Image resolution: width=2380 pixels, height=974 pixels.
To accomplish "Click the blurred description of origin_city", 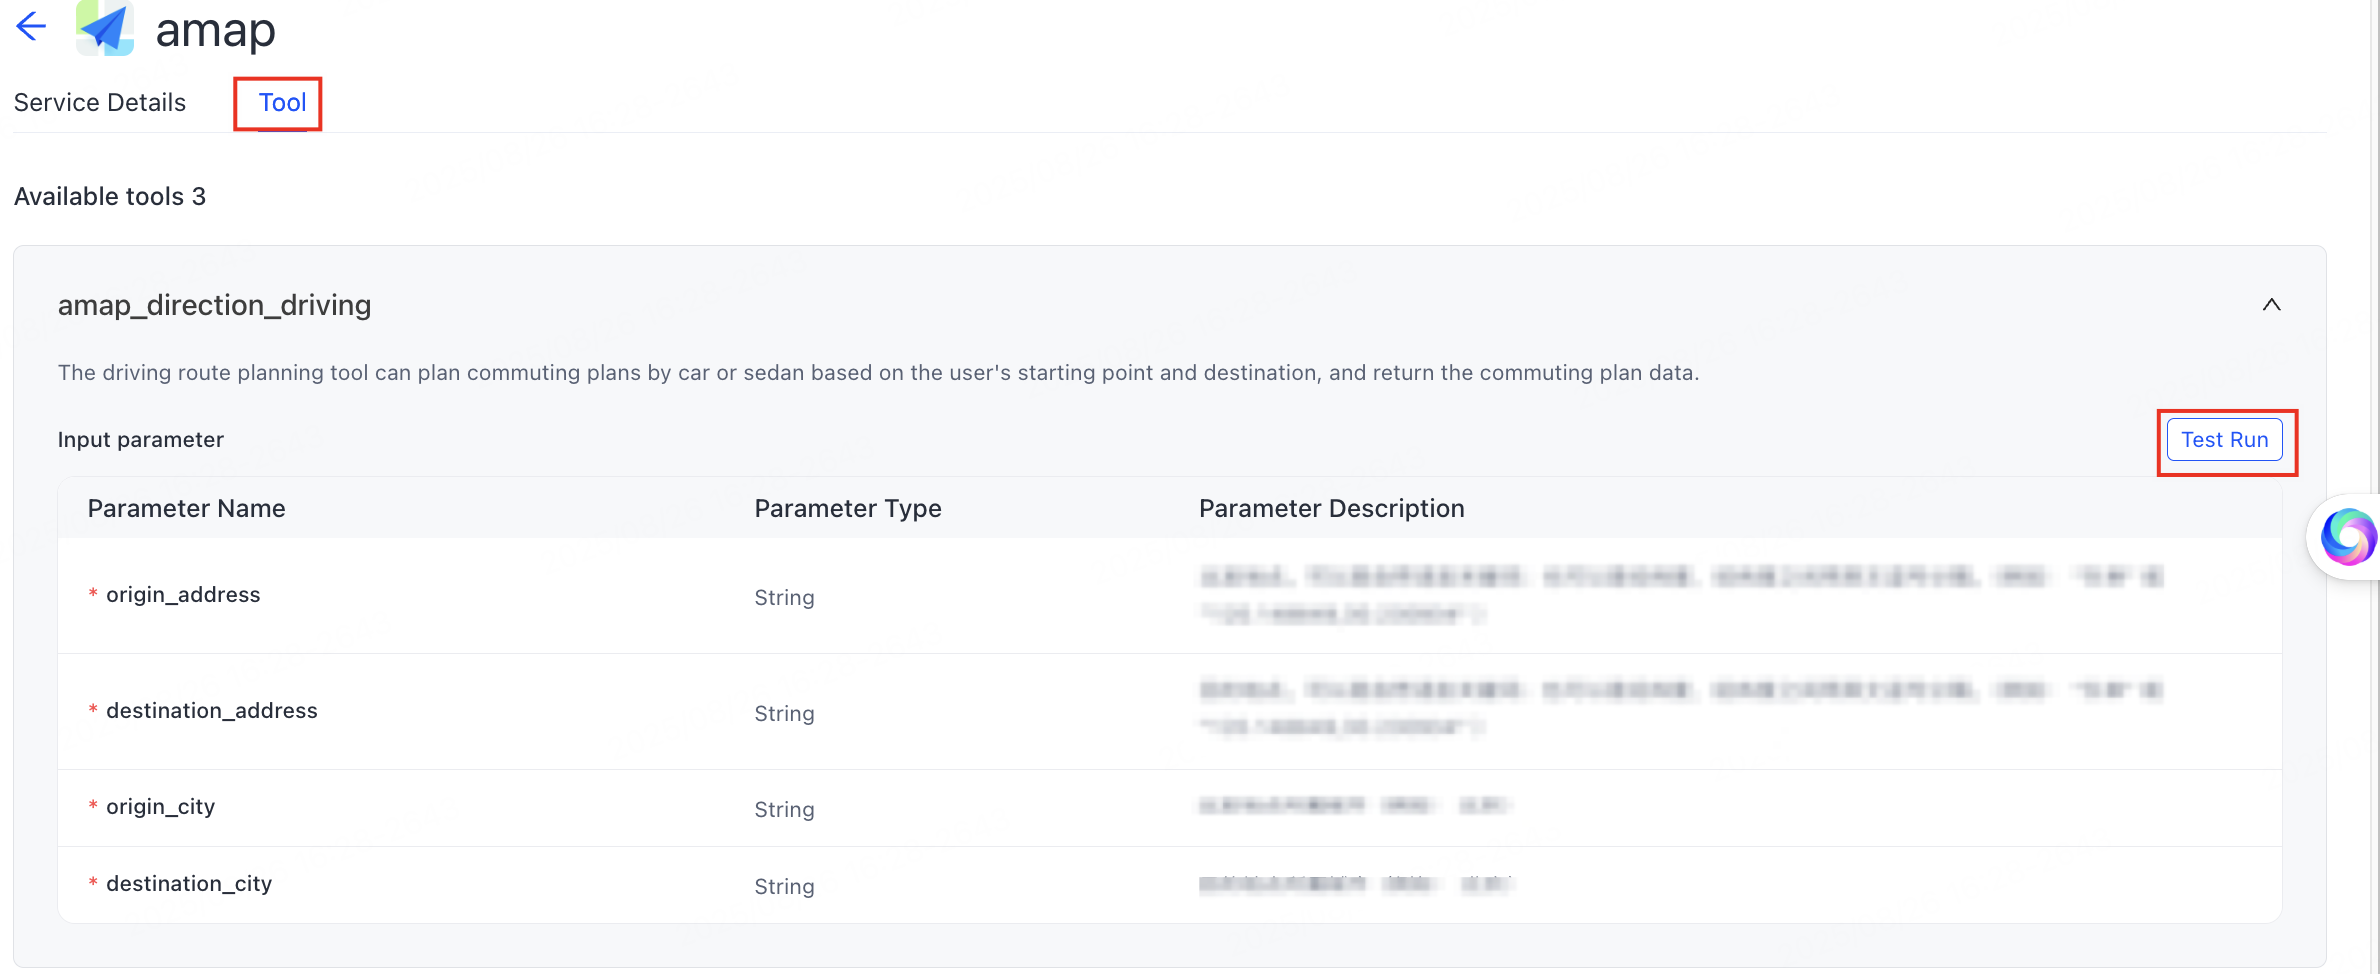I will tap(1356, 805).
